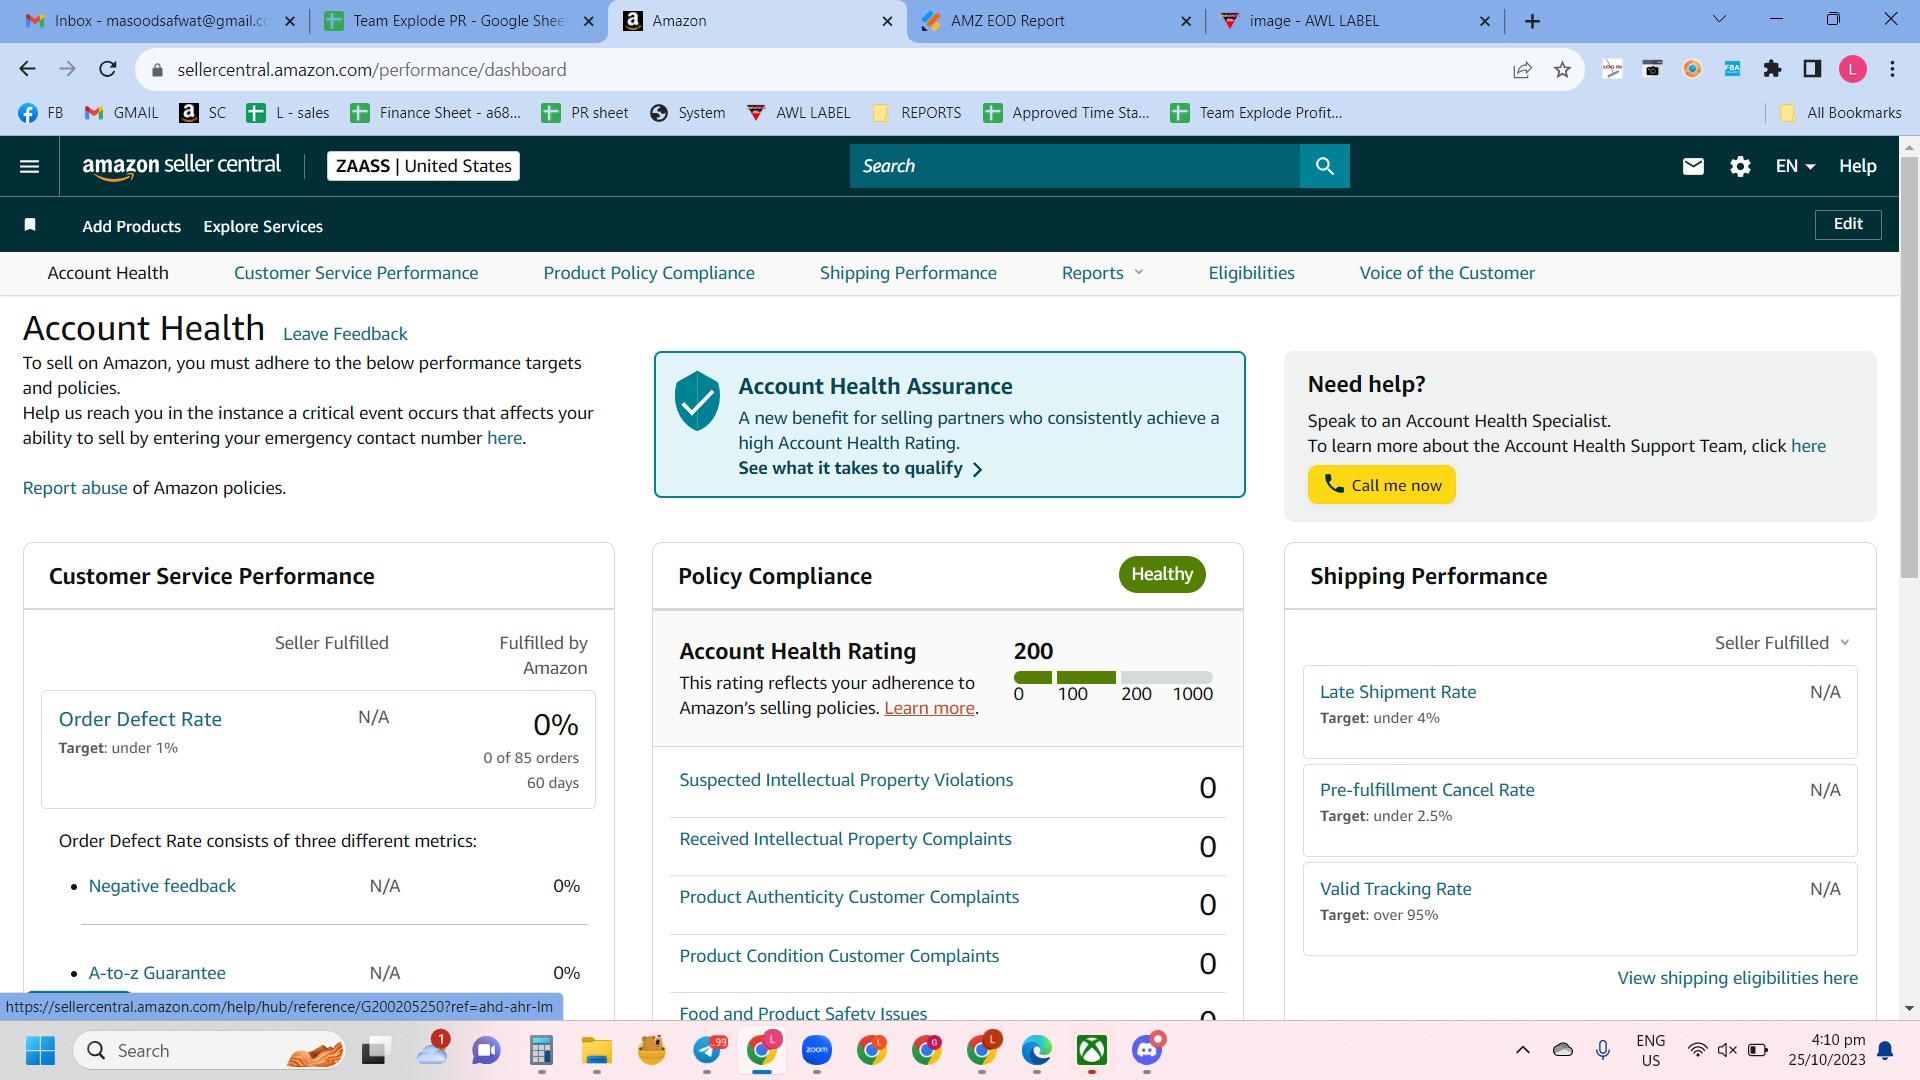Open the Chrome profile avatar L
The image size is (1920, 1080).
coord(1853,68)
